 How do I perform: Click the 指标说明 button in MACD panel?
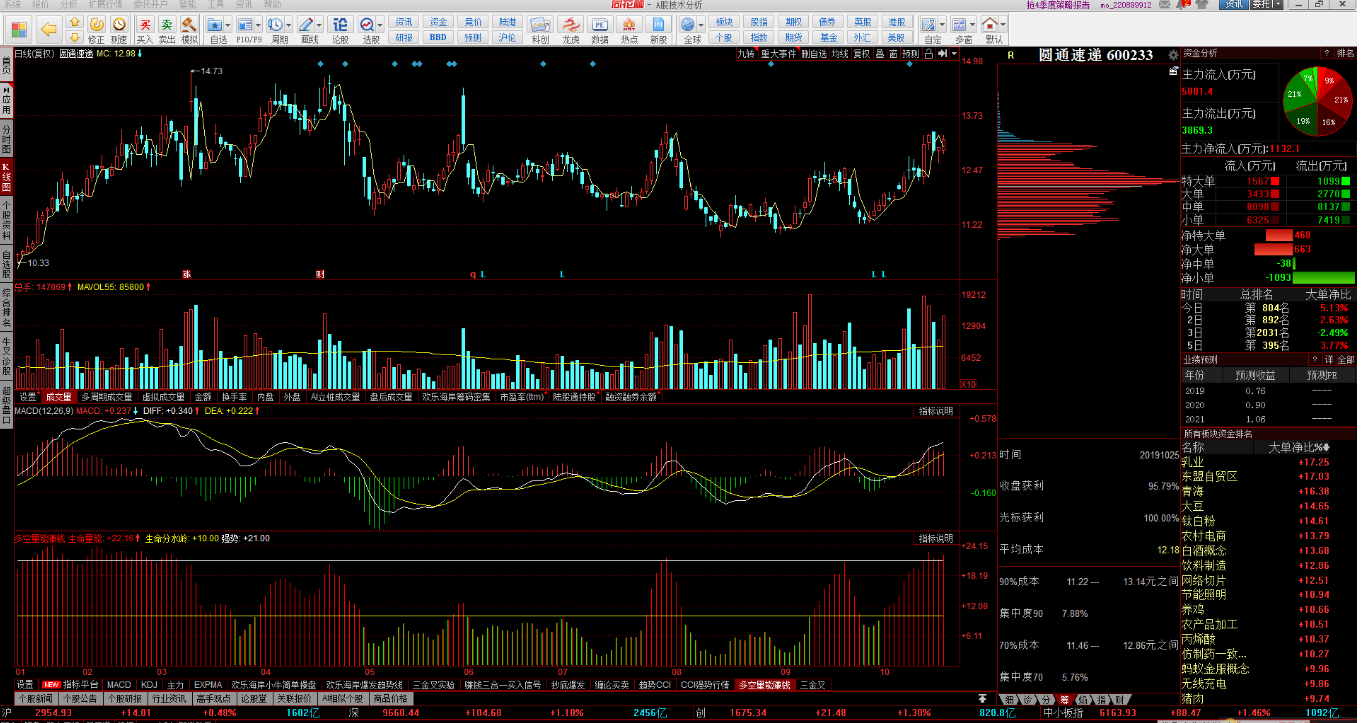(x=936, y=411)
